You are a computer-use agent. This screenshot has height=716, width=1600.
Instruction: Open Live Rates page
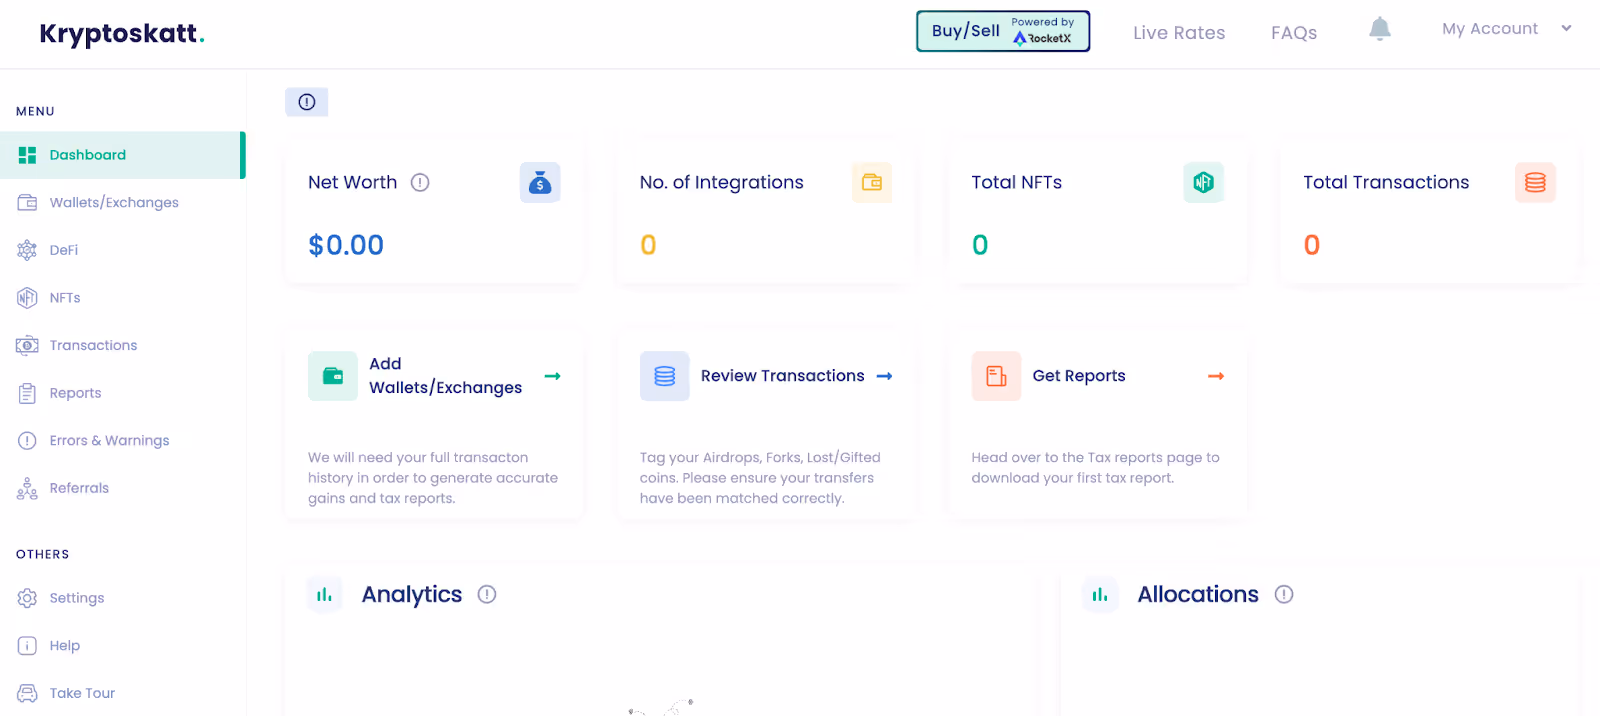pos(1179,33)
